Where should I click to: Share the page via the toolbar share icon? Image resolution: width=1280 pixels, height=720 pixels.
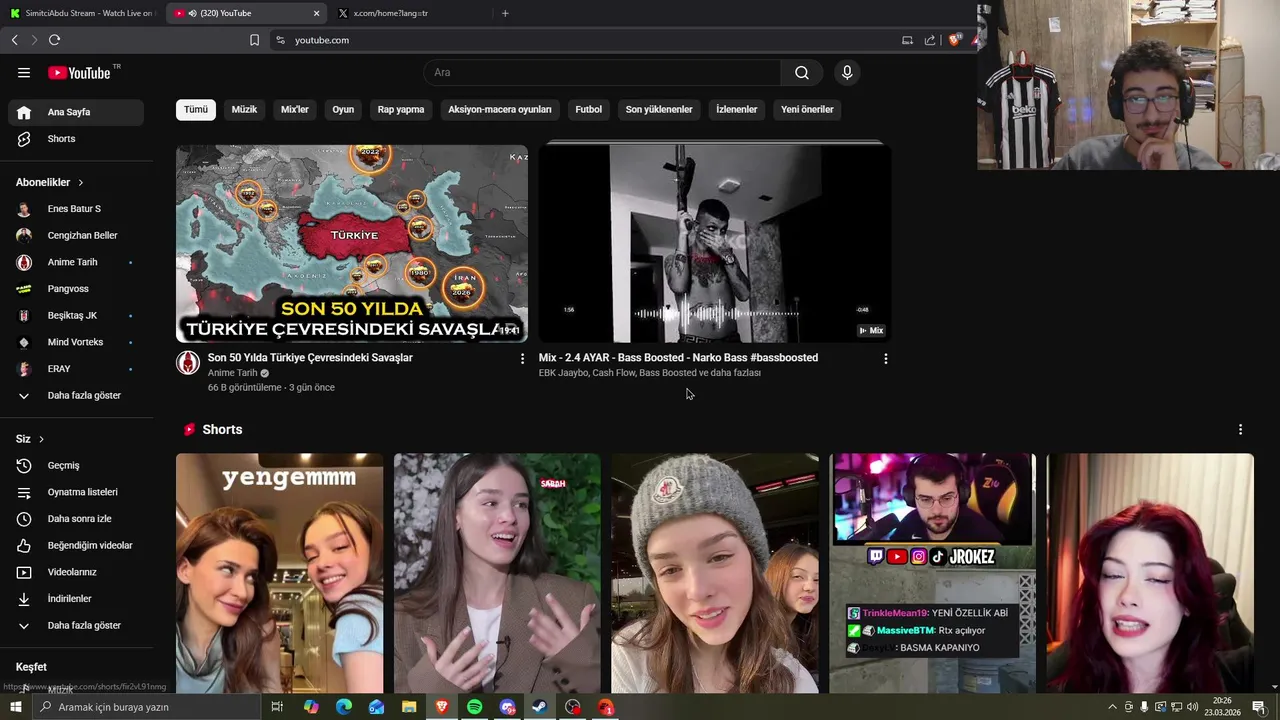pyautogui.click(x=930, y=40)
